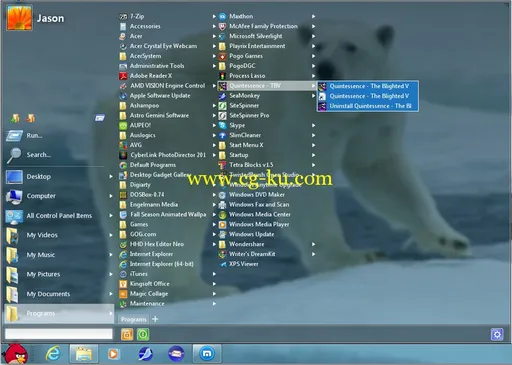Open the My Music folder
512x365 pixels.
click(59, 255)
